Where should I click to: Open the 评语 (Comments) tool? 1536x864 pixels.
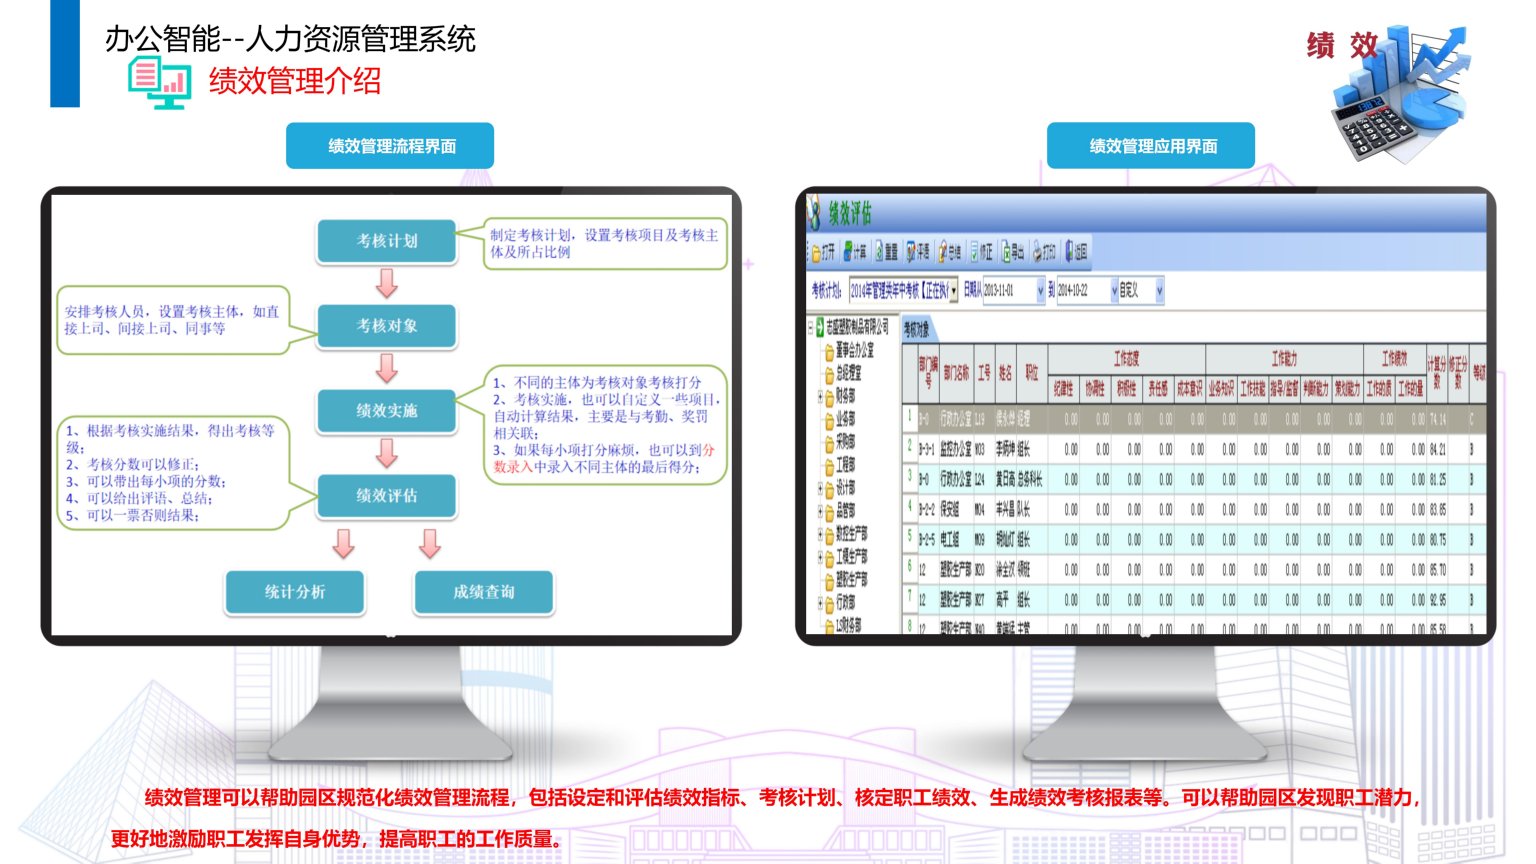coord(921,250)
